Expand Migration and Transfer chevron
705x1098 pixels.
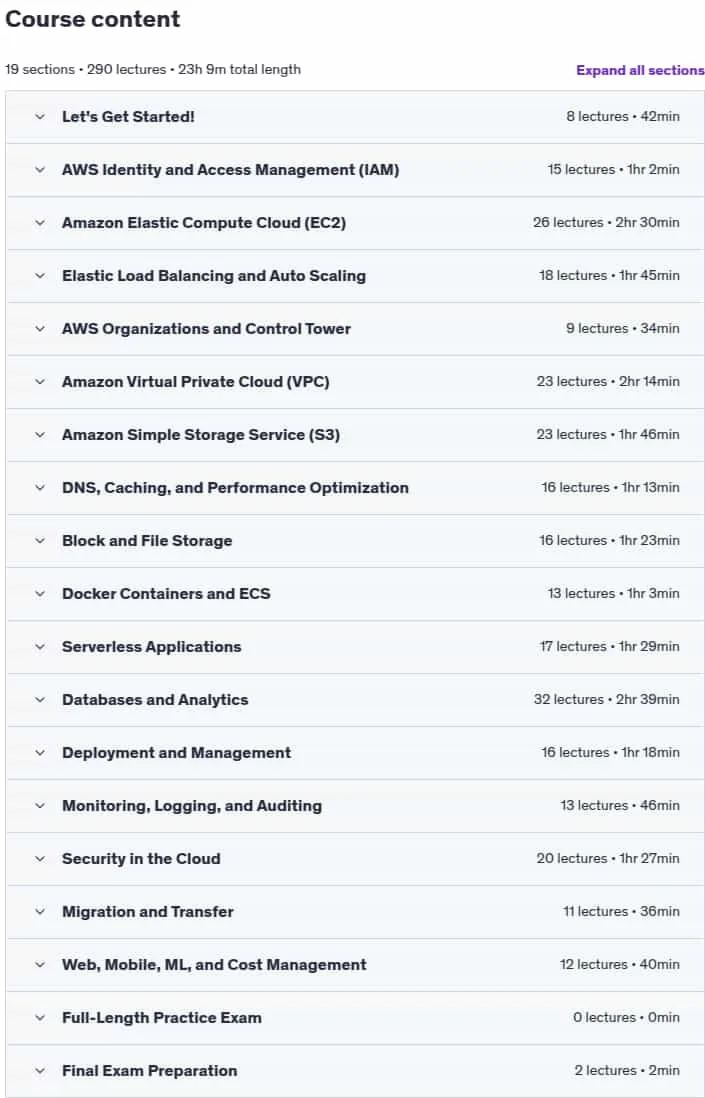pos(40,912)
